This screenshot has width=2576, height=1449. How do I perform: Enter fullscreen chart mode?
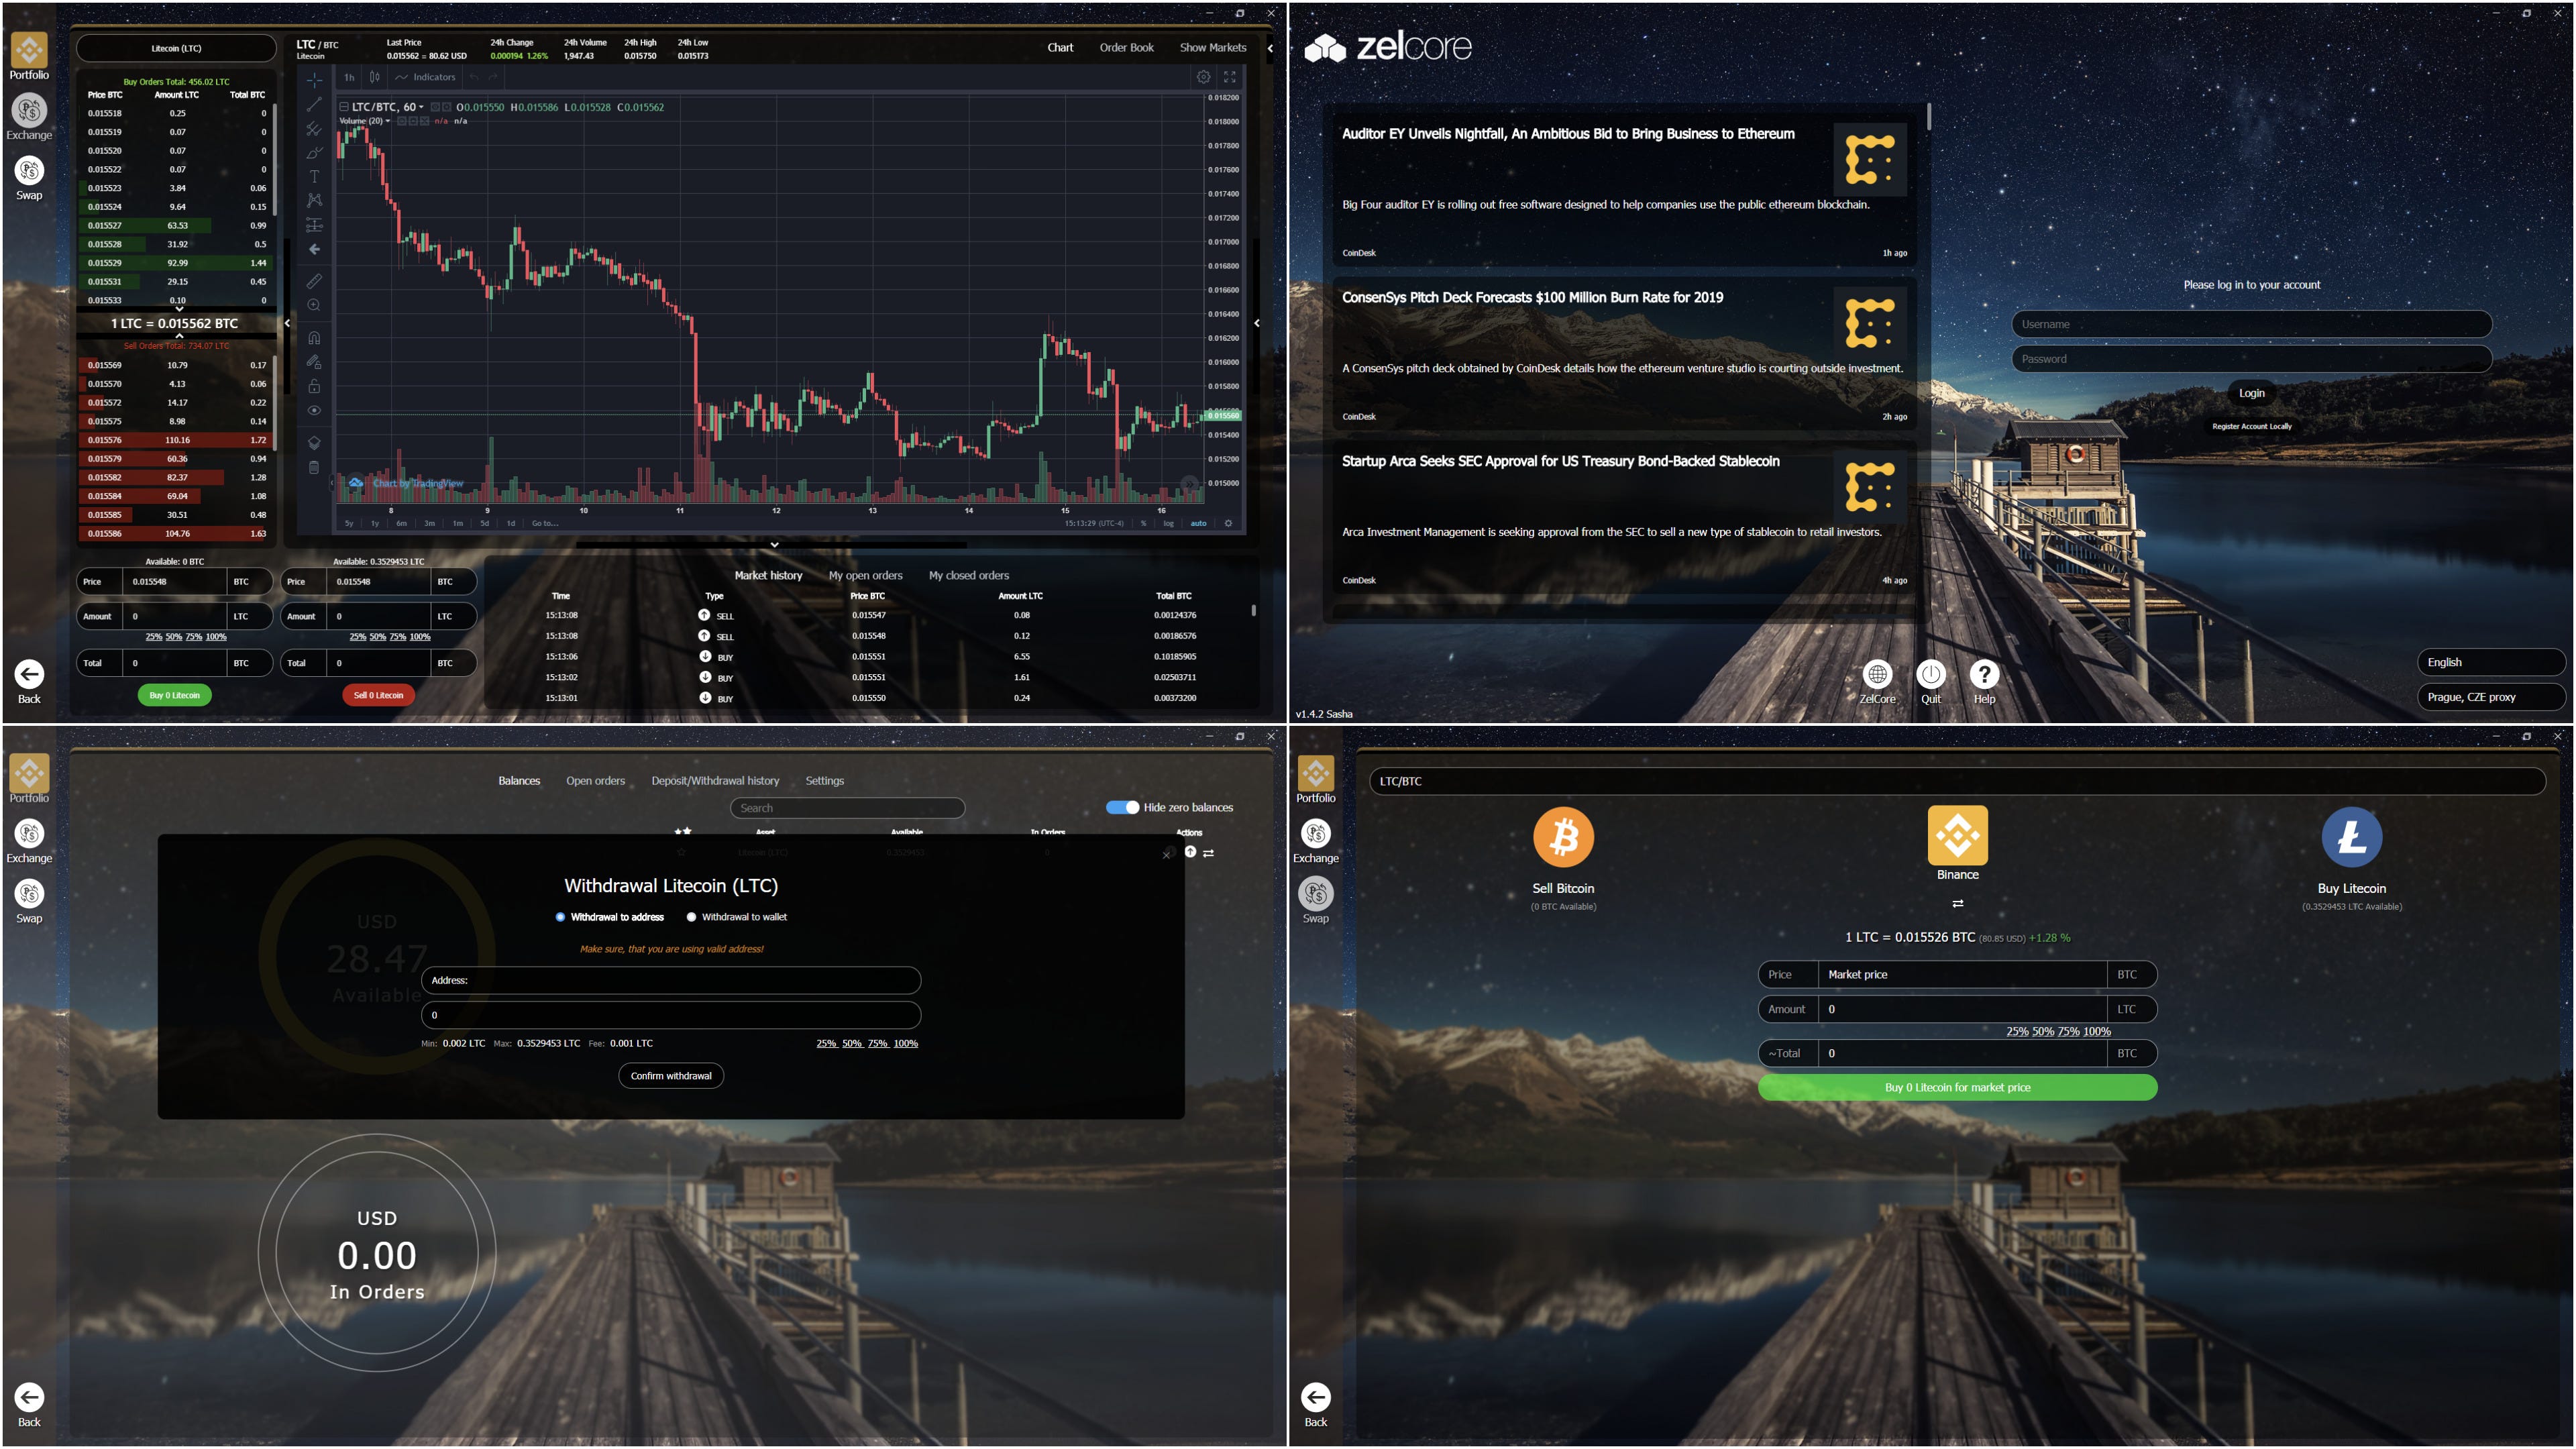(1230, 77)
